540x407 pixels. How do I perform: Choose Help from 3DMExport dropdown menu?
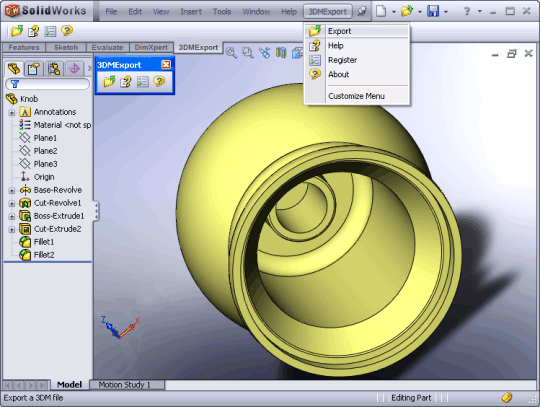(357, 45)
